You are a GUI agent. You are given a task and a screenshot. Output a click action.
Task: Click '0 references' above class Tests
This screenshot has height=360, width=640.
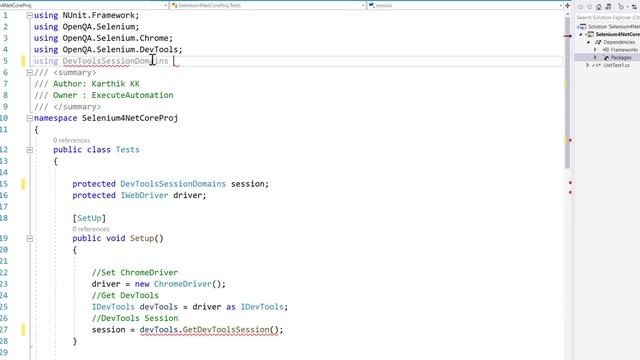click(71, 140)
